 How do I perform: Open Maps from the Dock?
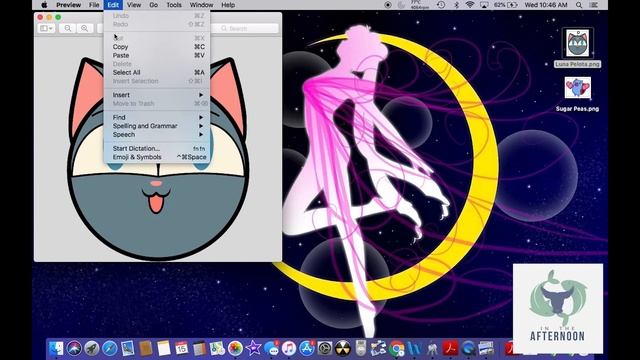tap(217, 348)
